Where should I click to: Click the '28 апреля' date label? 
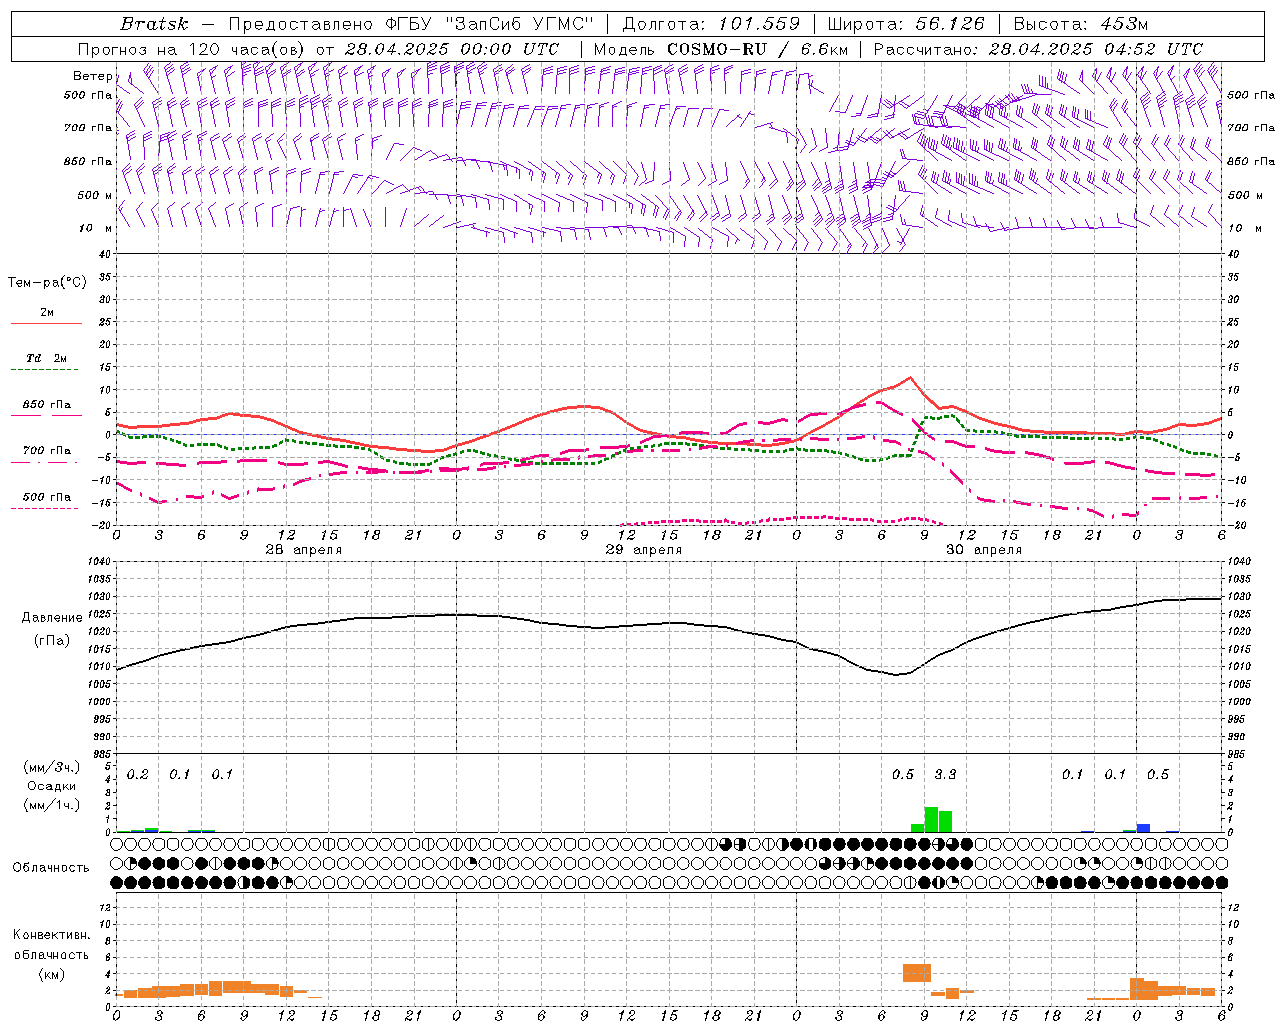pyautogui.click(x=303, y=550)
